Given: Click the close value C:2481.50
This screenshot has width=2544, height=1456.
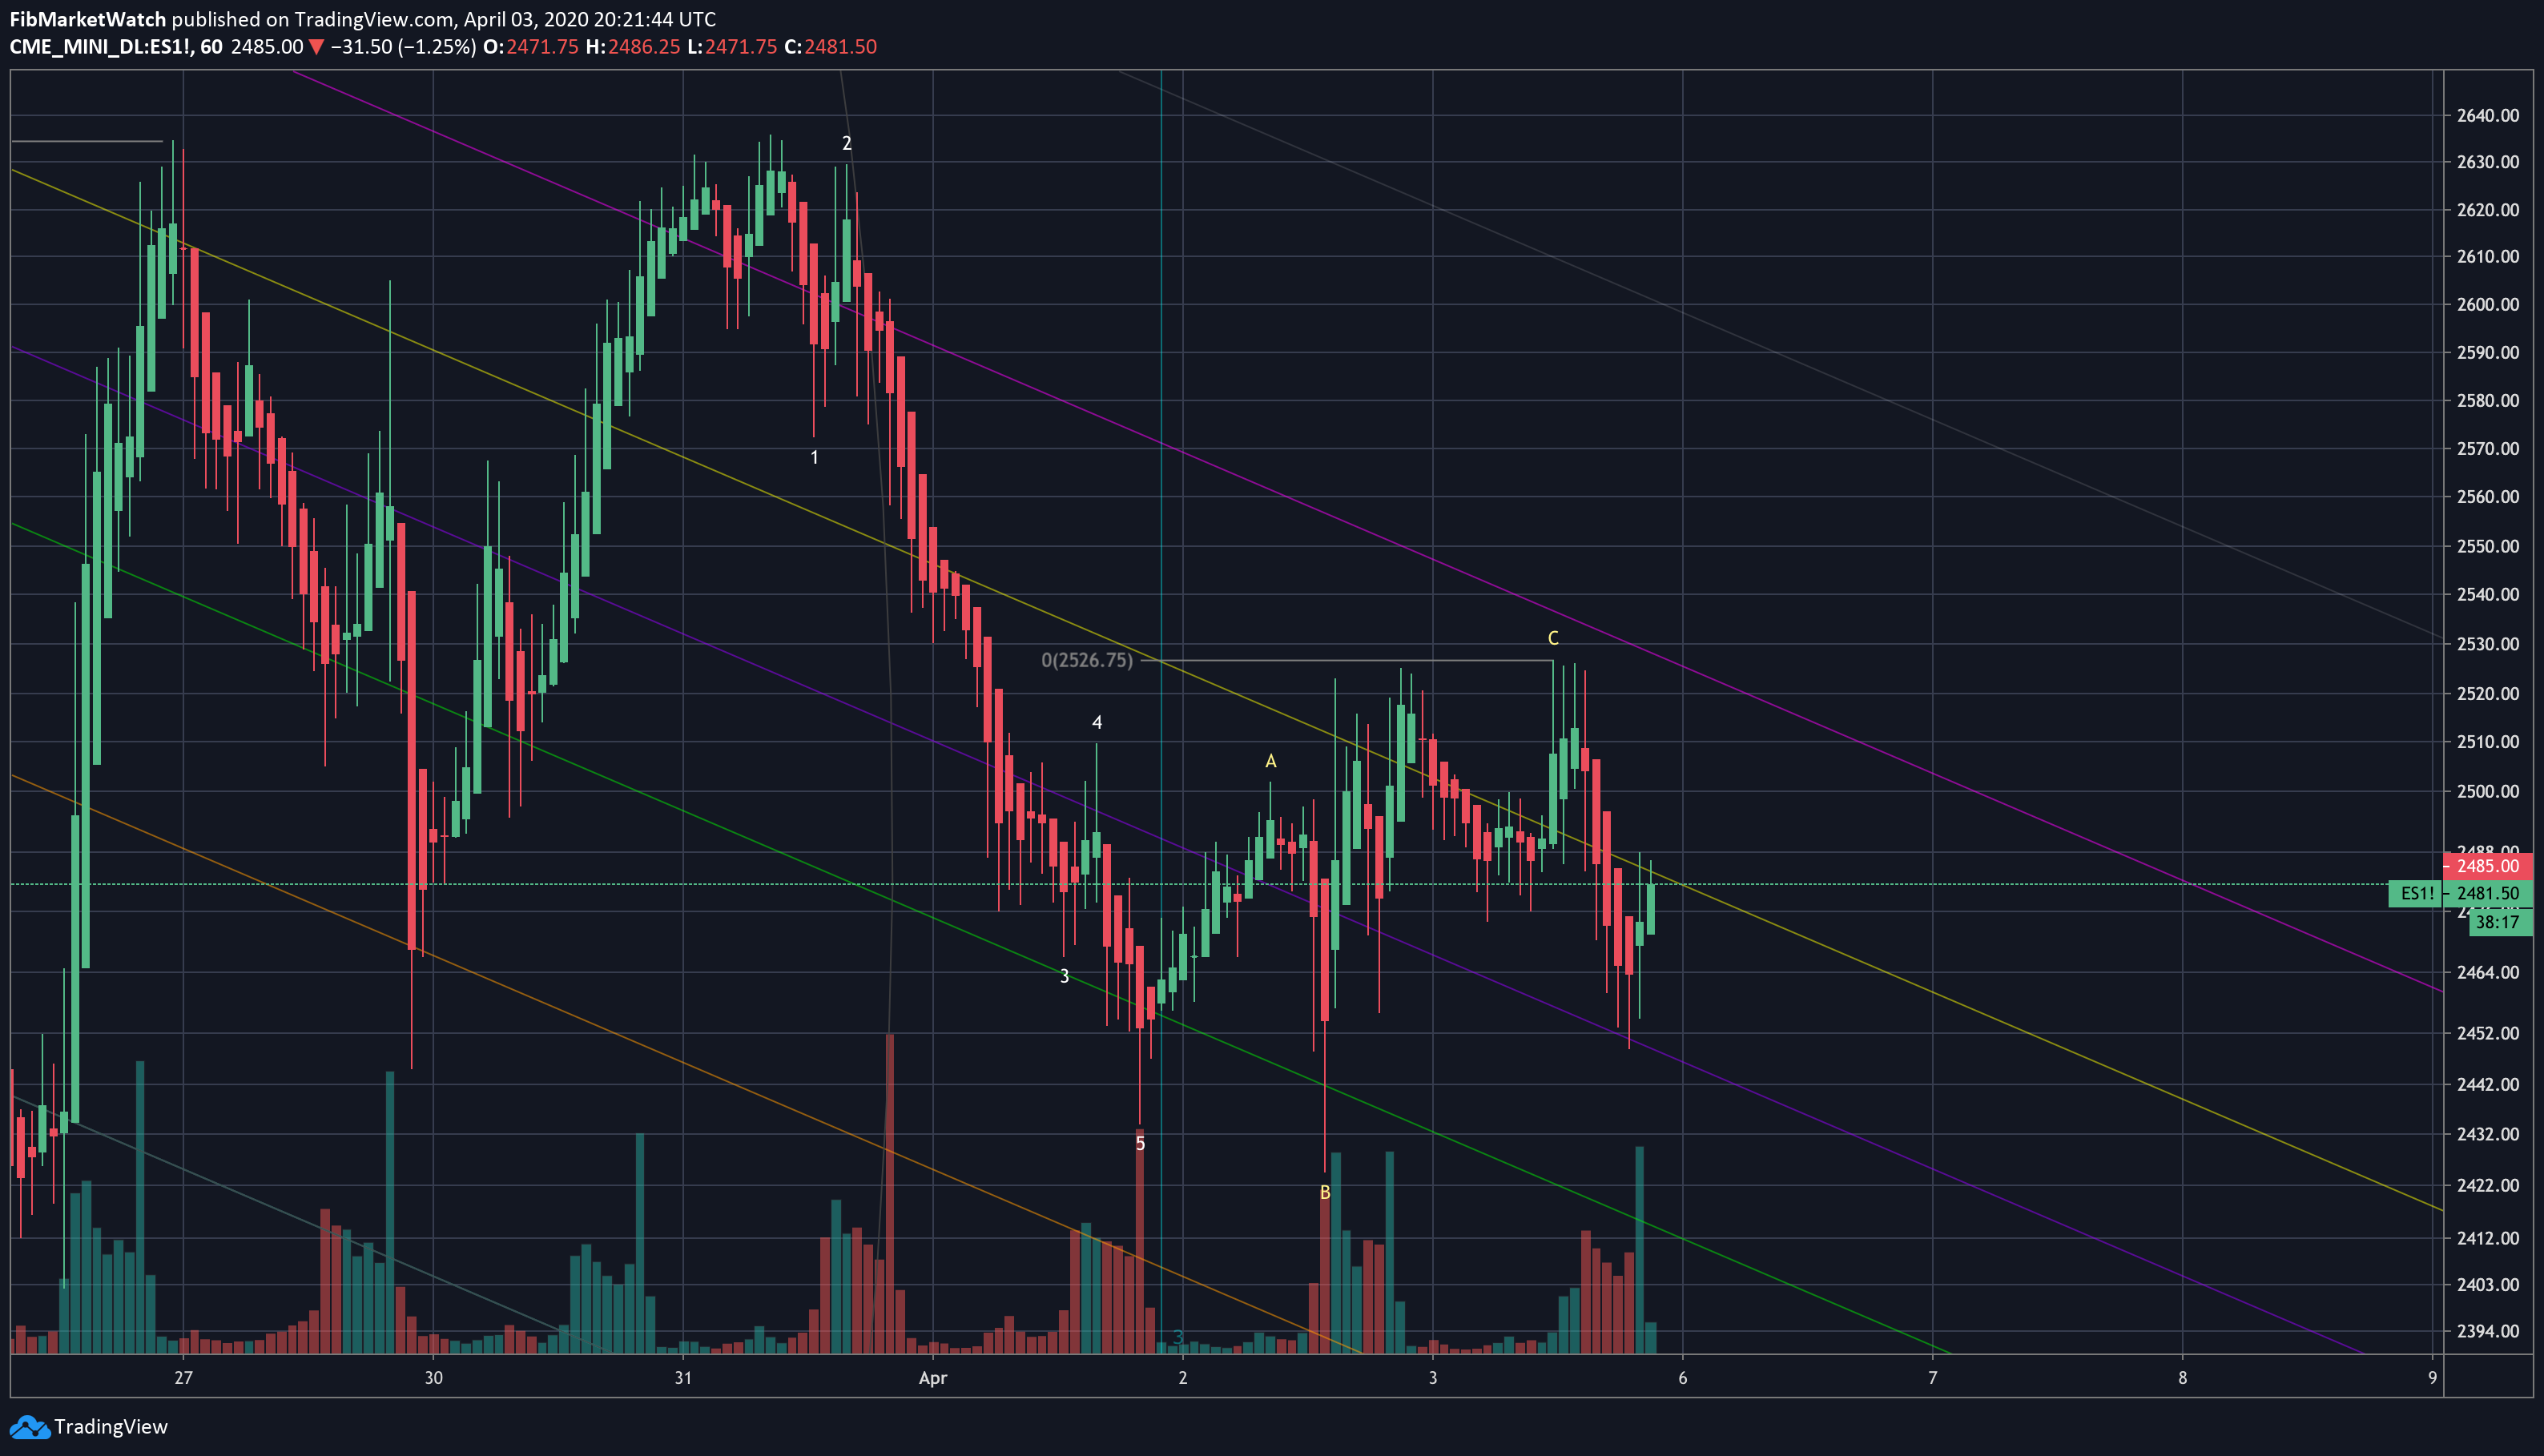Looking at the screenshot, I should 831,47.
